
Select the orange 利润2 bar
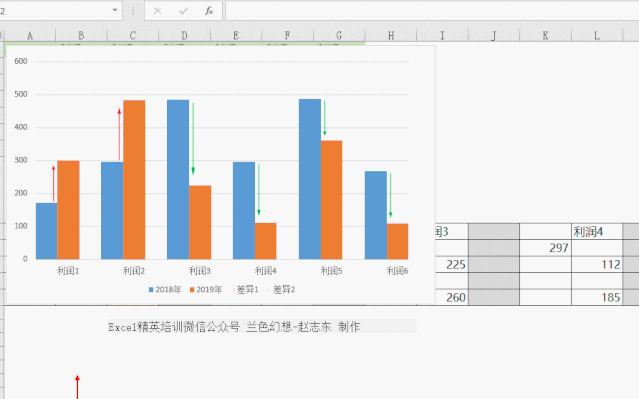[x=134, y=180]
